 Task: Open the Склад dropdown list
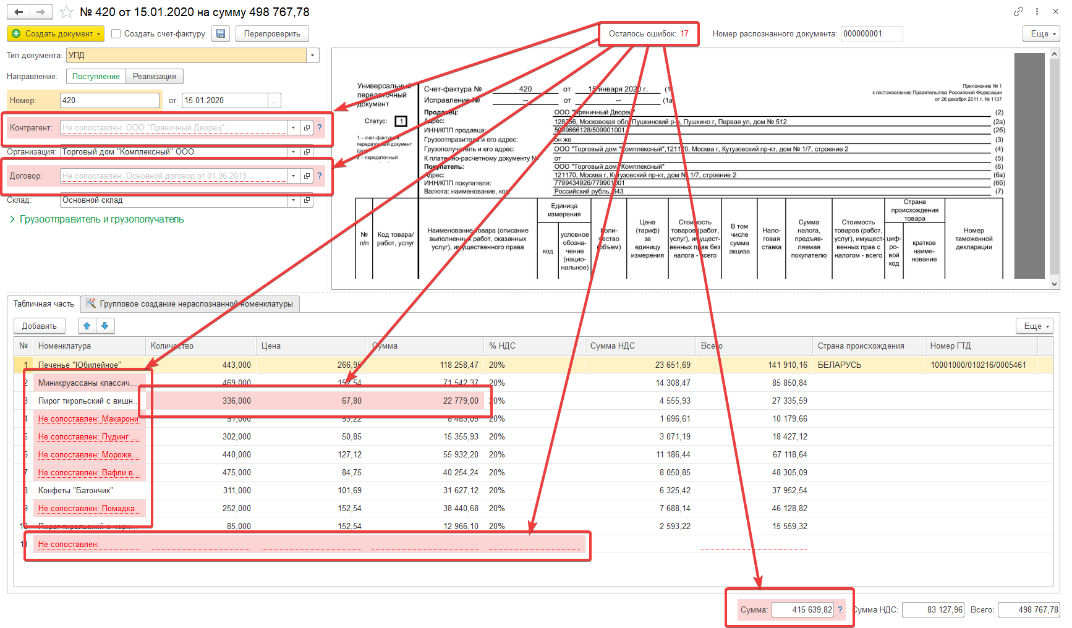(293, 200)
